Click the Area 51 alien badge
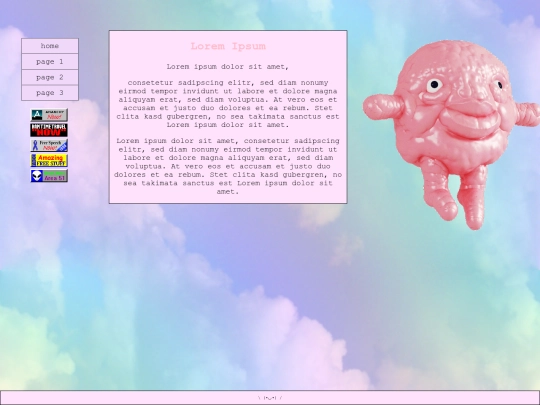The image size is (540, 405). pos(49,176)
